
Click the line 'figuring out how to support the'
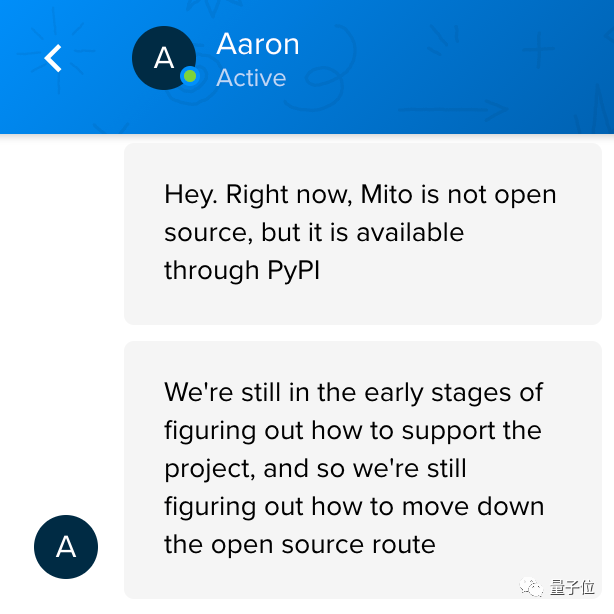click(x=353, y=431)
